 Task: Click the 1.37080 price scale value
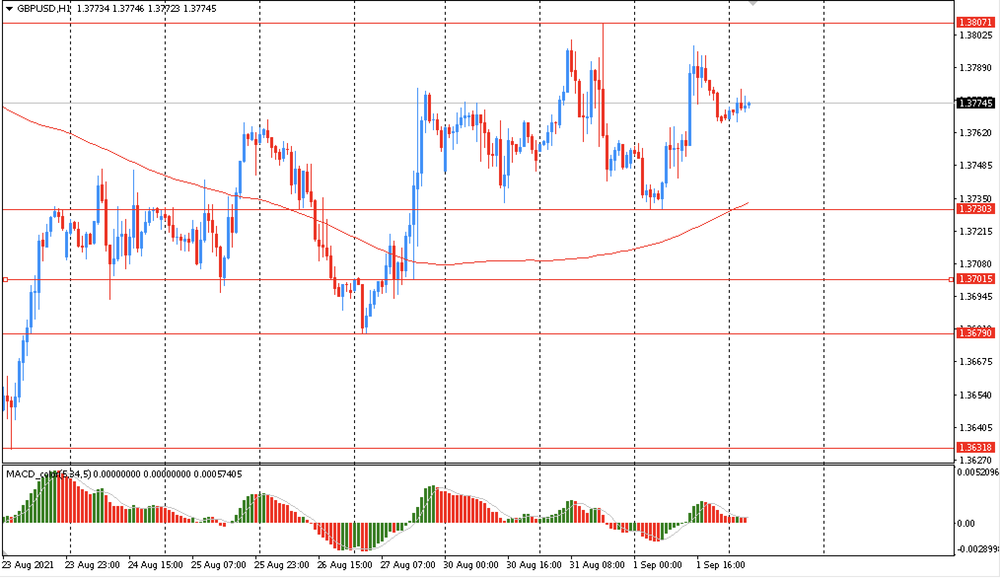pos(976,263)
